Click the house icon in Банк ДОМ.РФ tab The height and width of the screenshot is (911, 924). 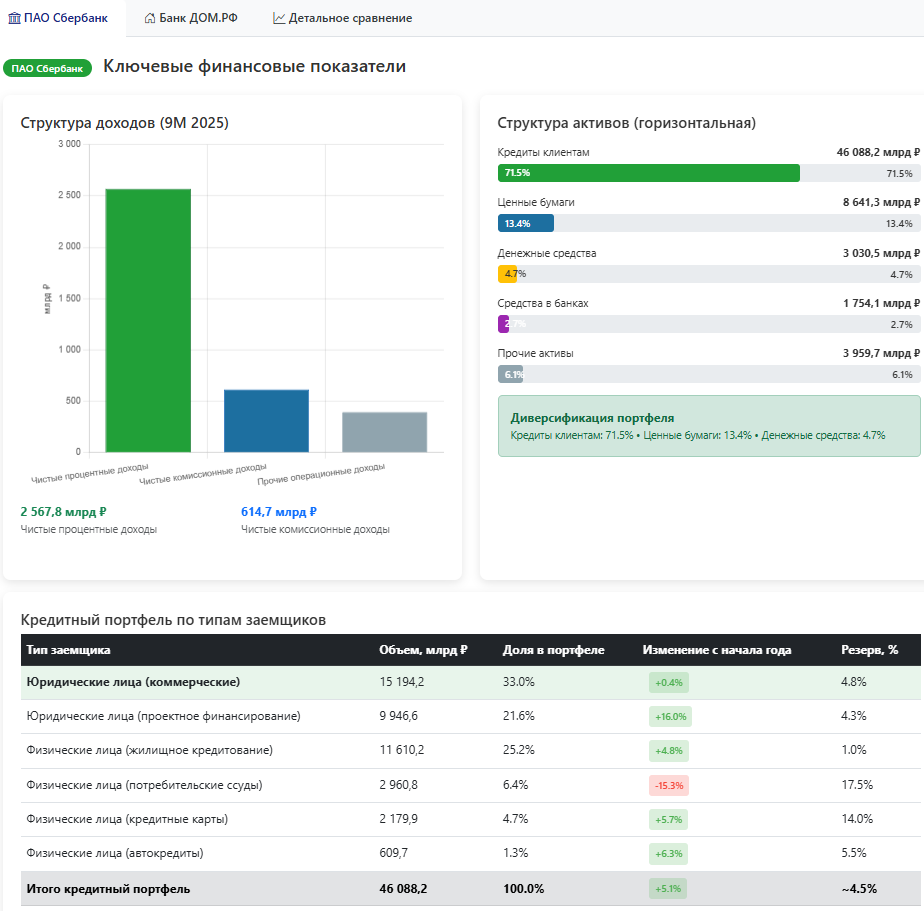coord(150,18)
